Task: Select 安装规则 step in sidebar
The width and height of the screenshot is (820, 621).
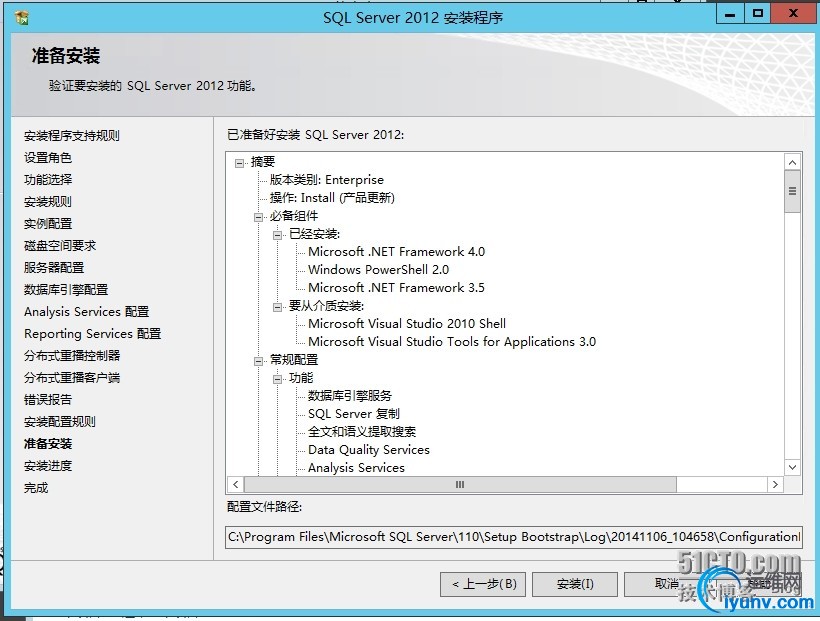Action: [x=48, y=201]
